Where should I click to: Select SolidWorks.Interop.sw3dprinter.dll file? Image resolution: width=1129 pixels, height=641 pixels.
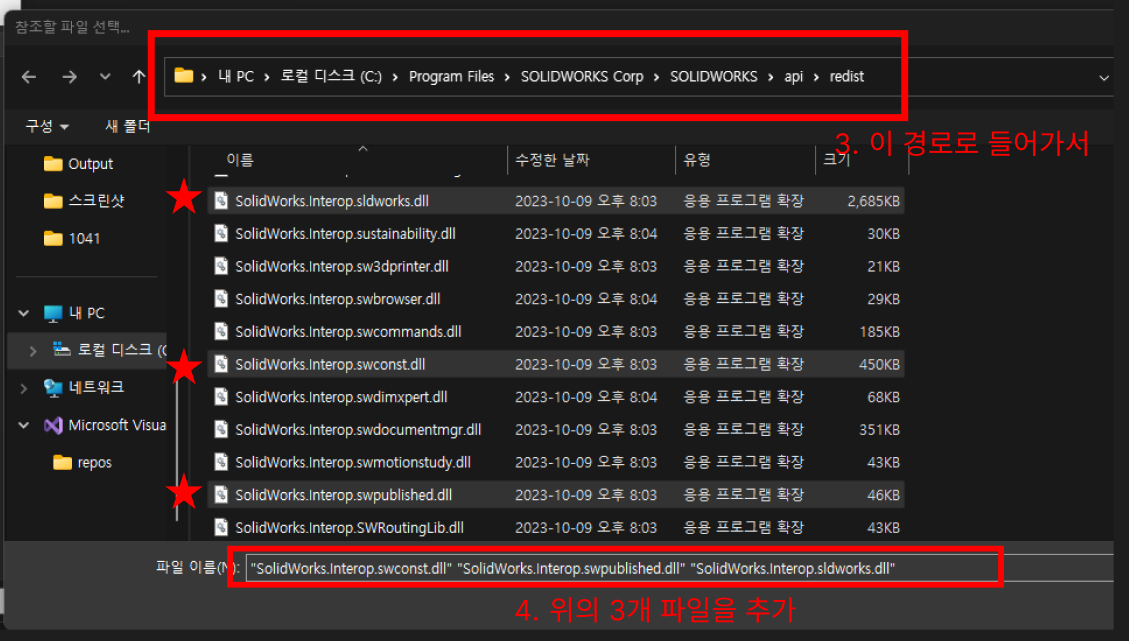556,266
